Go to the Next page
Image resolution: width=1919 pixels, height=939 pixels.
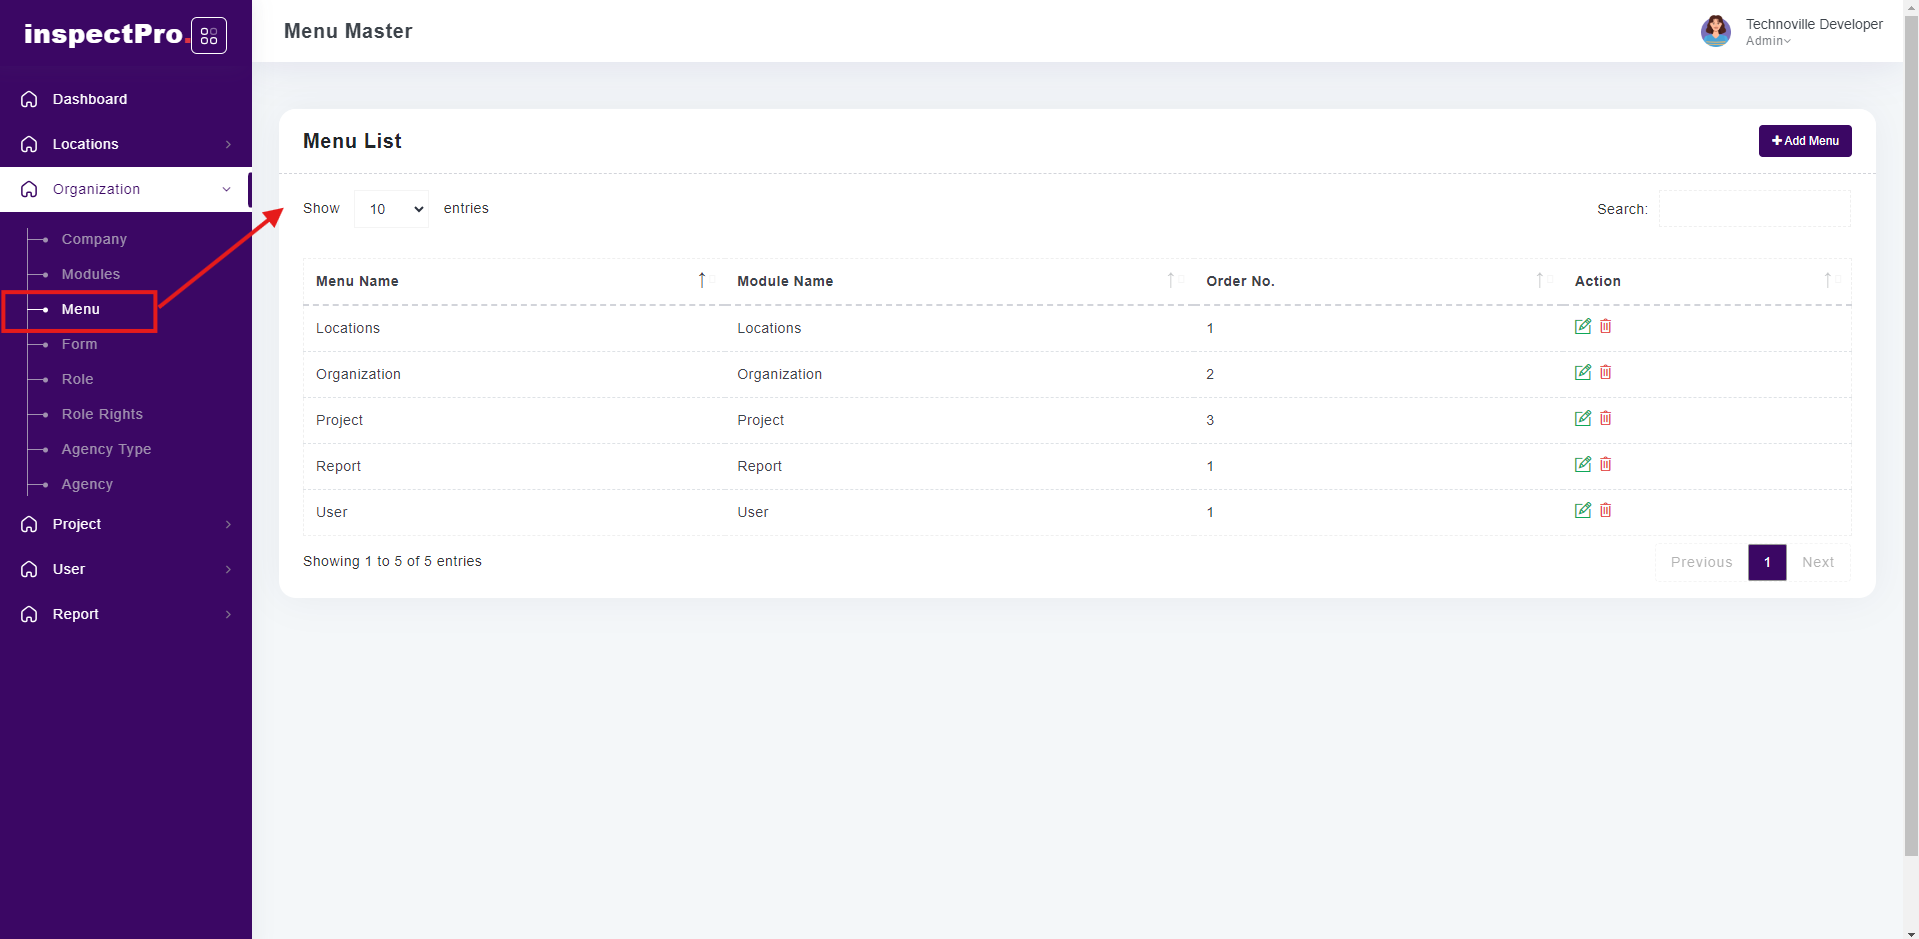pos(1817,562)
